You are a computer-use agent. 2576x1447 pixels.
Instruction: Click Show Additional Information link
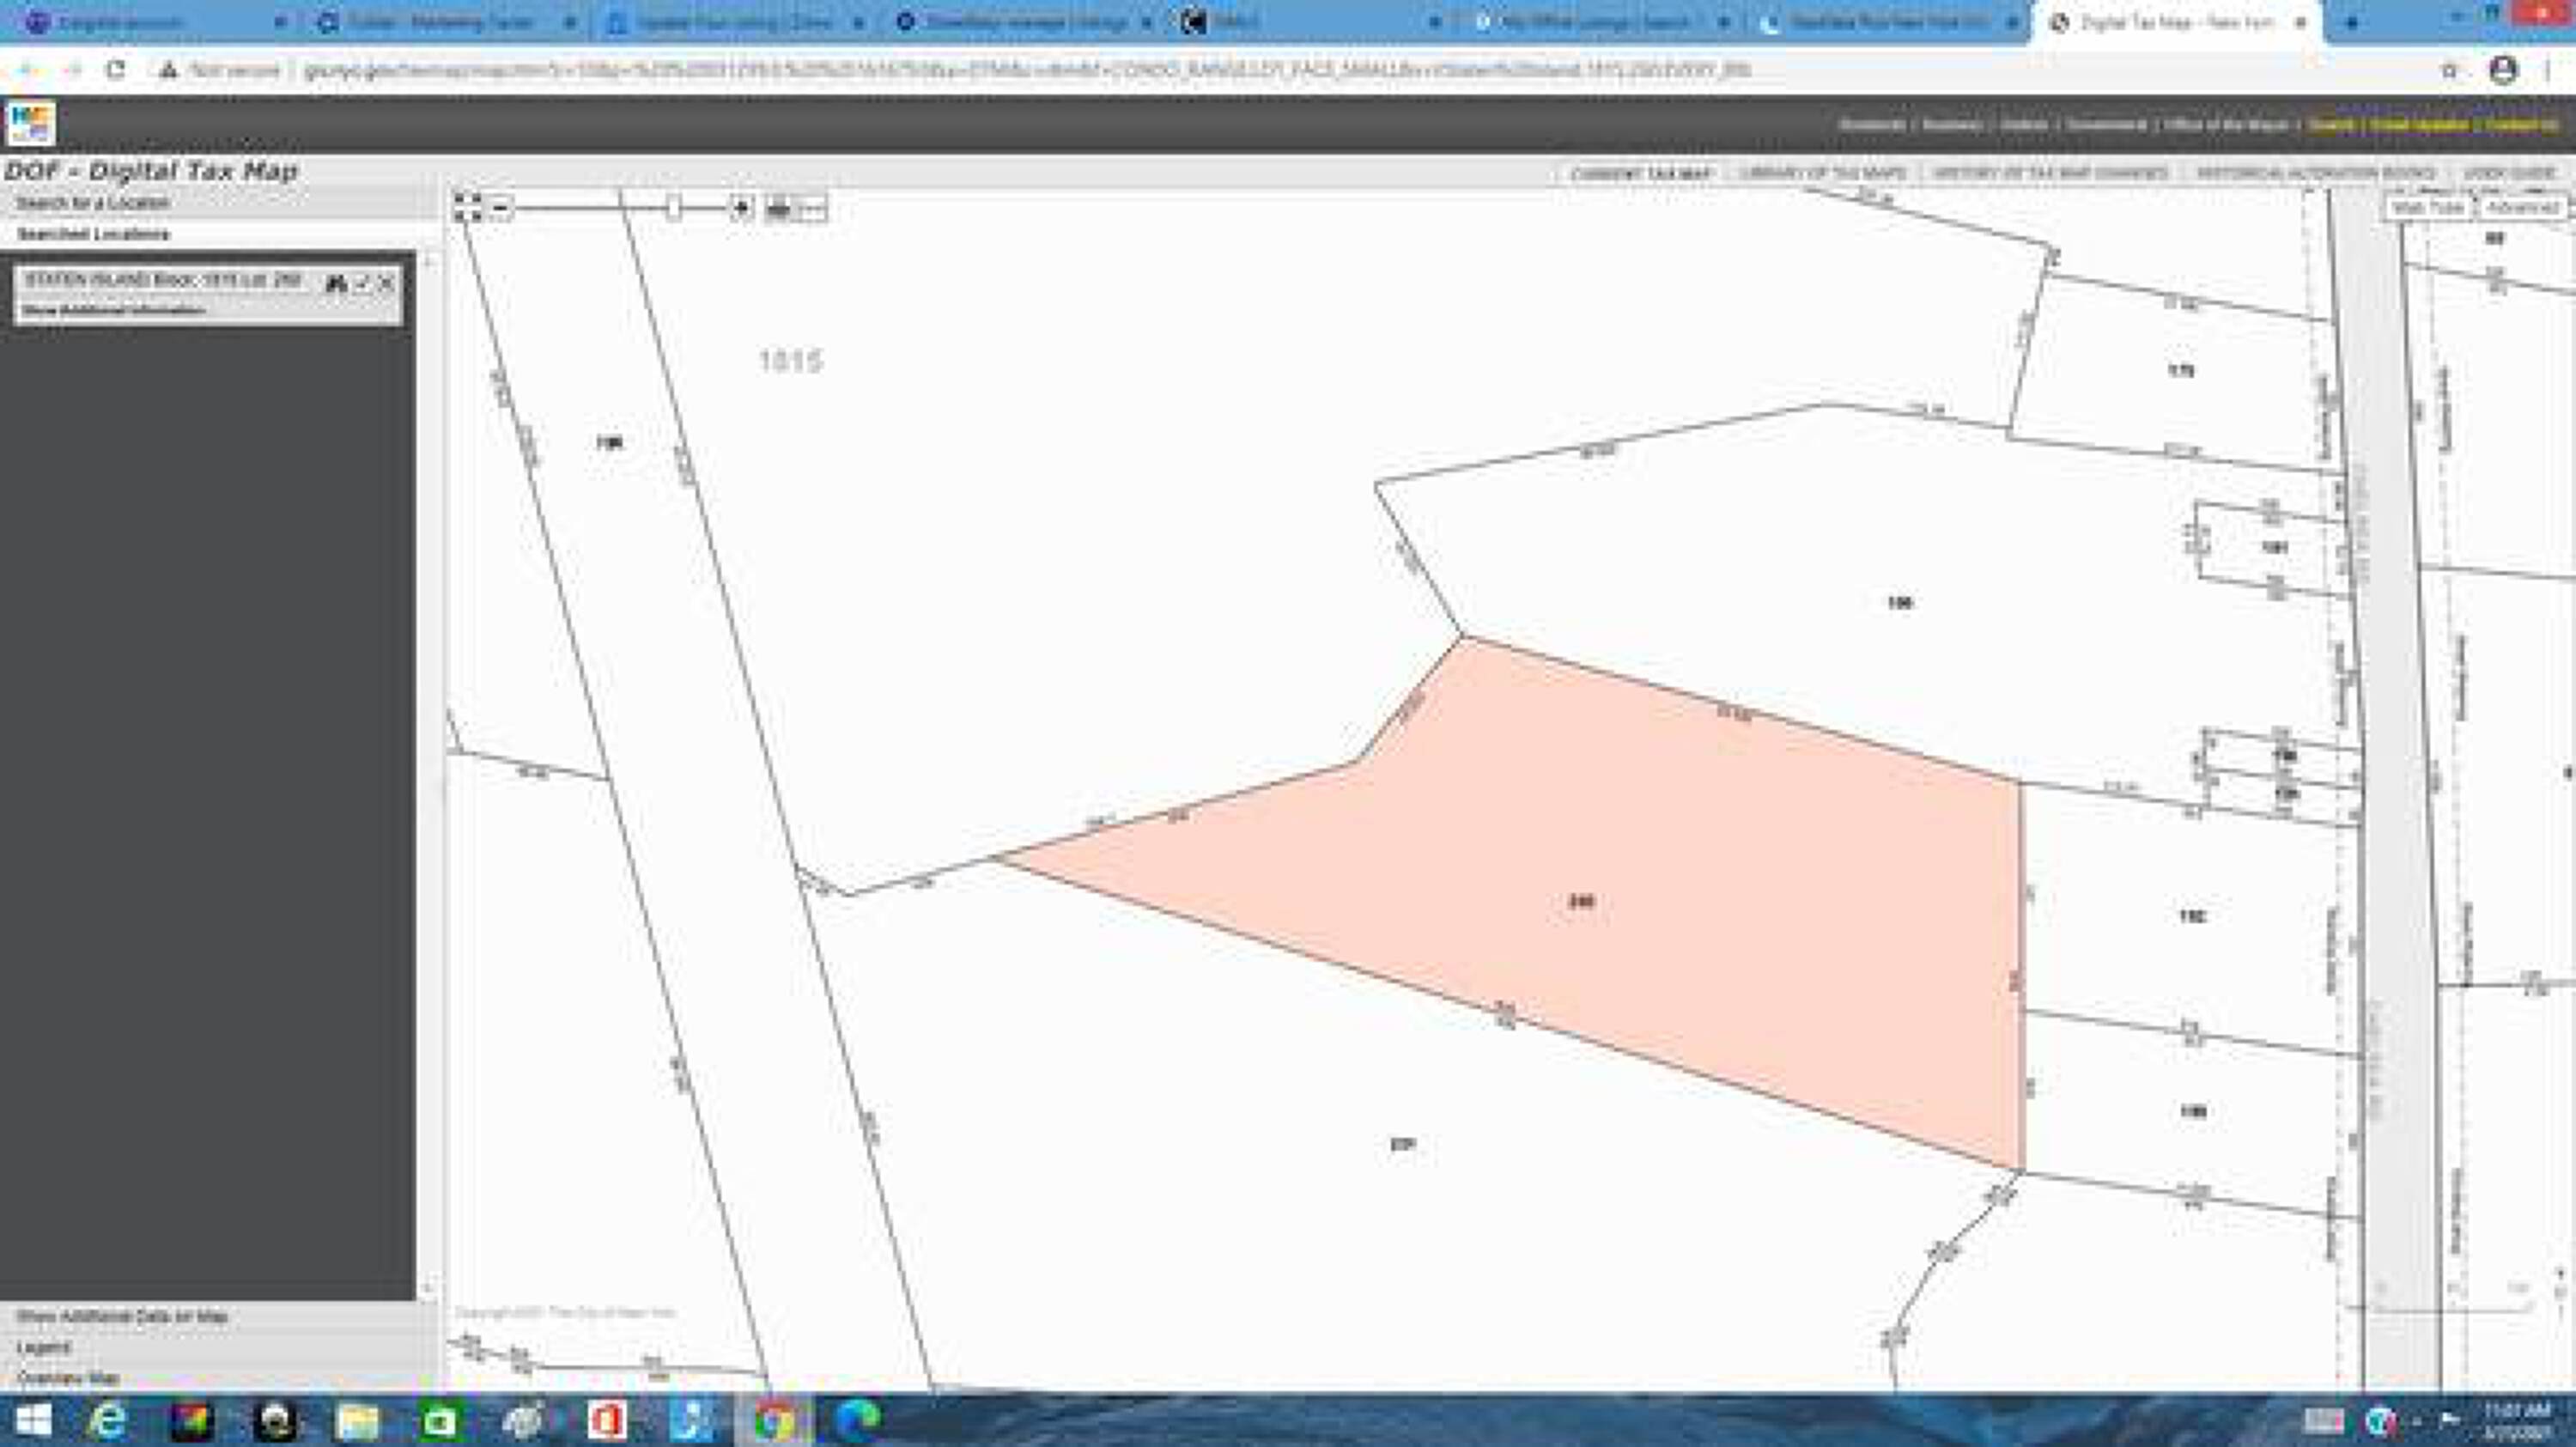click(113, 310)
